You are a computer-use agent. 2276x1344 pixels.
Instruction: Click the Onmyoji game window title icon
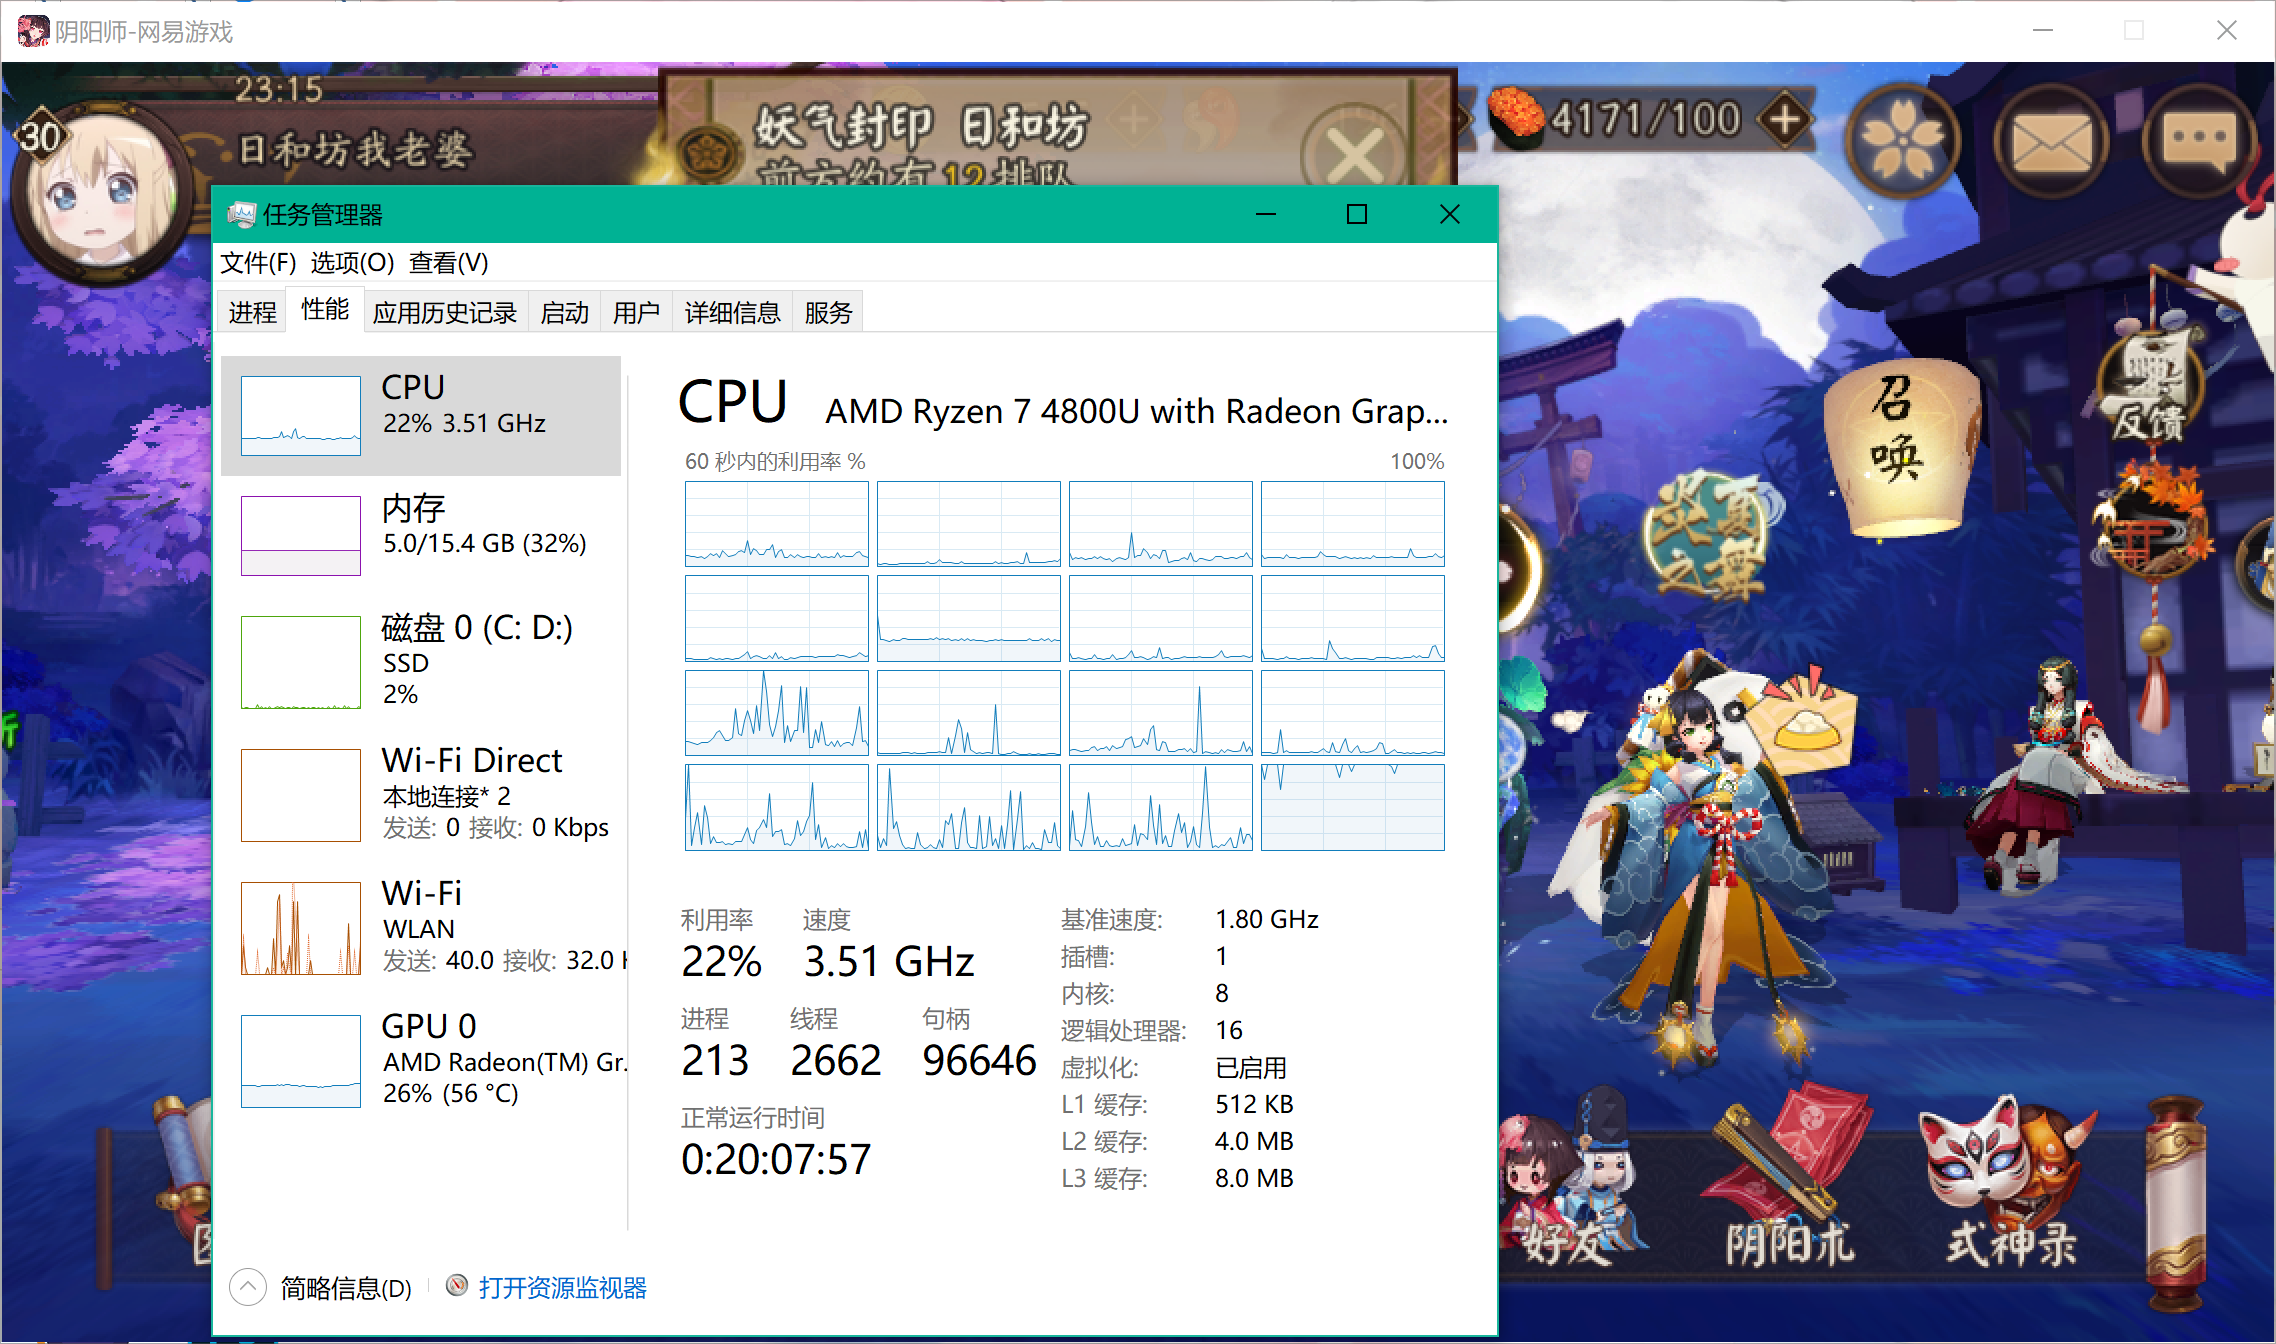33,31
